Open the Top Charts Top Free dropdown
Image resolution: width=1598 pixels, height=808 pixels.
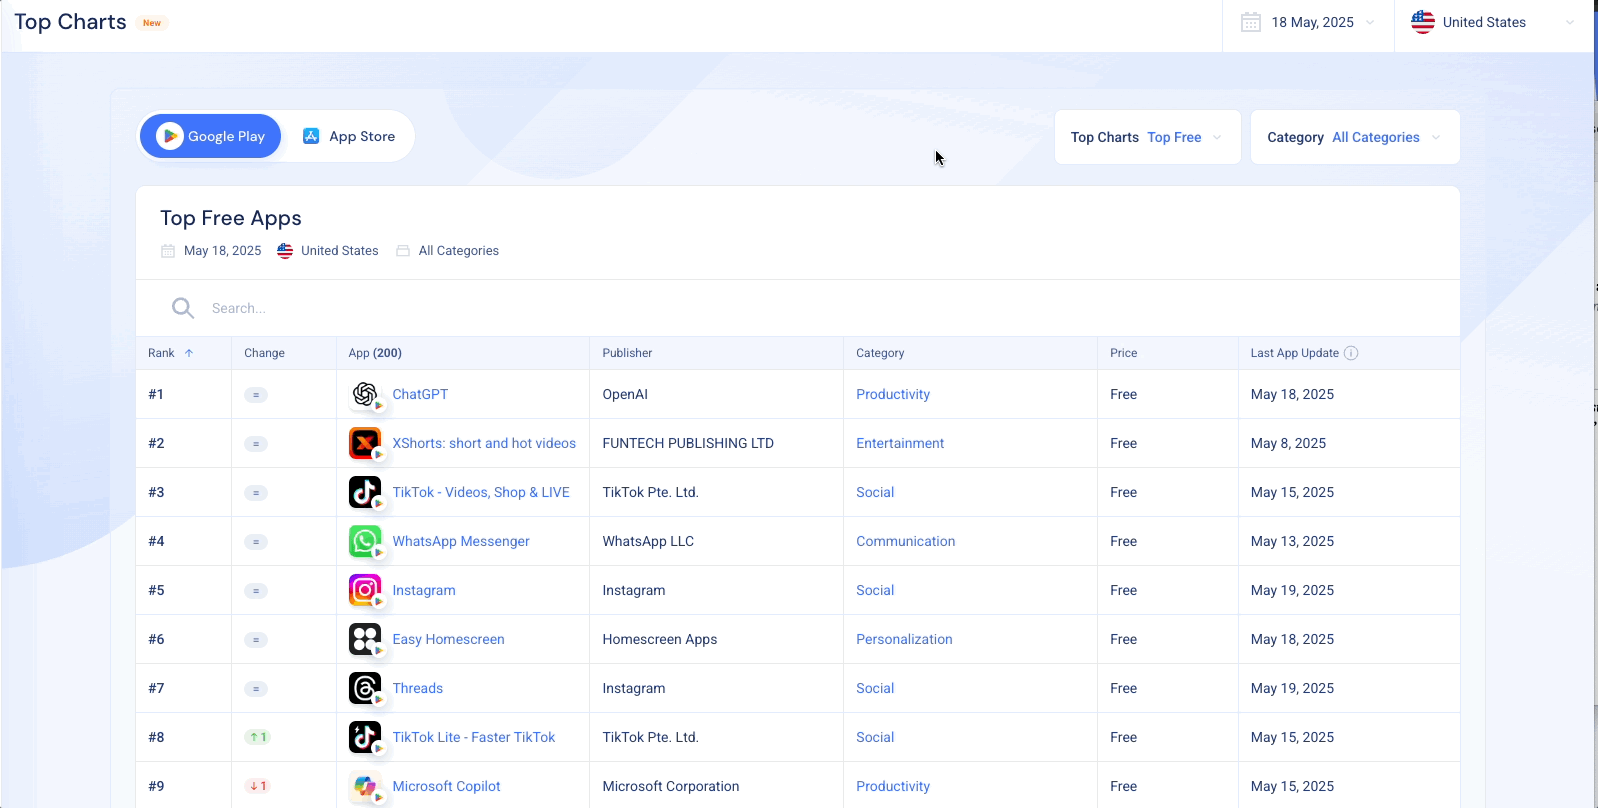[1148, 137]
